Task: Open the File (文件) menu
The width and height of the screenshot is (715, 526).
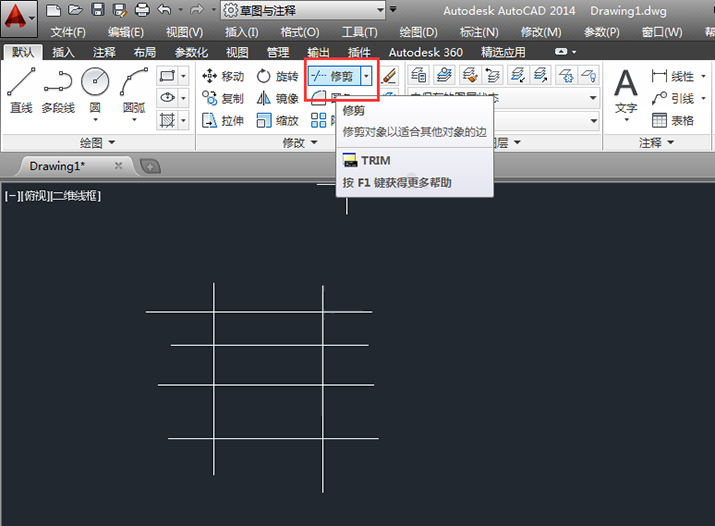Action: coord(68,32)
